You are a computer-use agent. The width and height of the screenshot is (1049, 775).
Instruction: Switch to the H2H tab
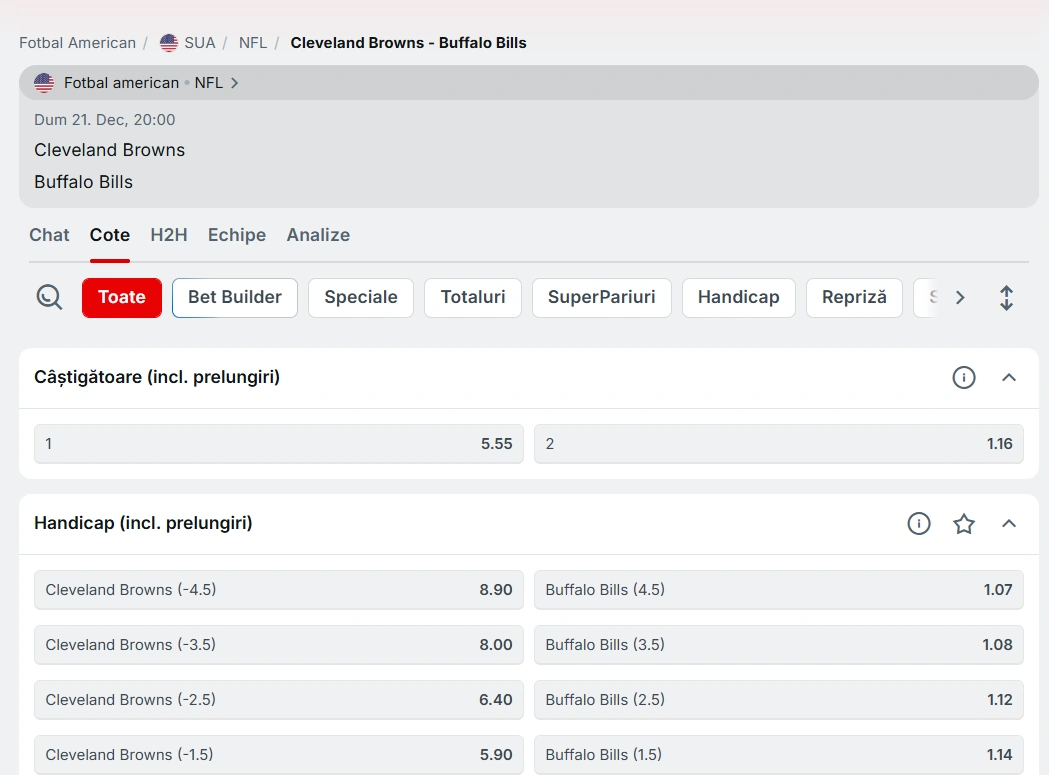(168, 235)
